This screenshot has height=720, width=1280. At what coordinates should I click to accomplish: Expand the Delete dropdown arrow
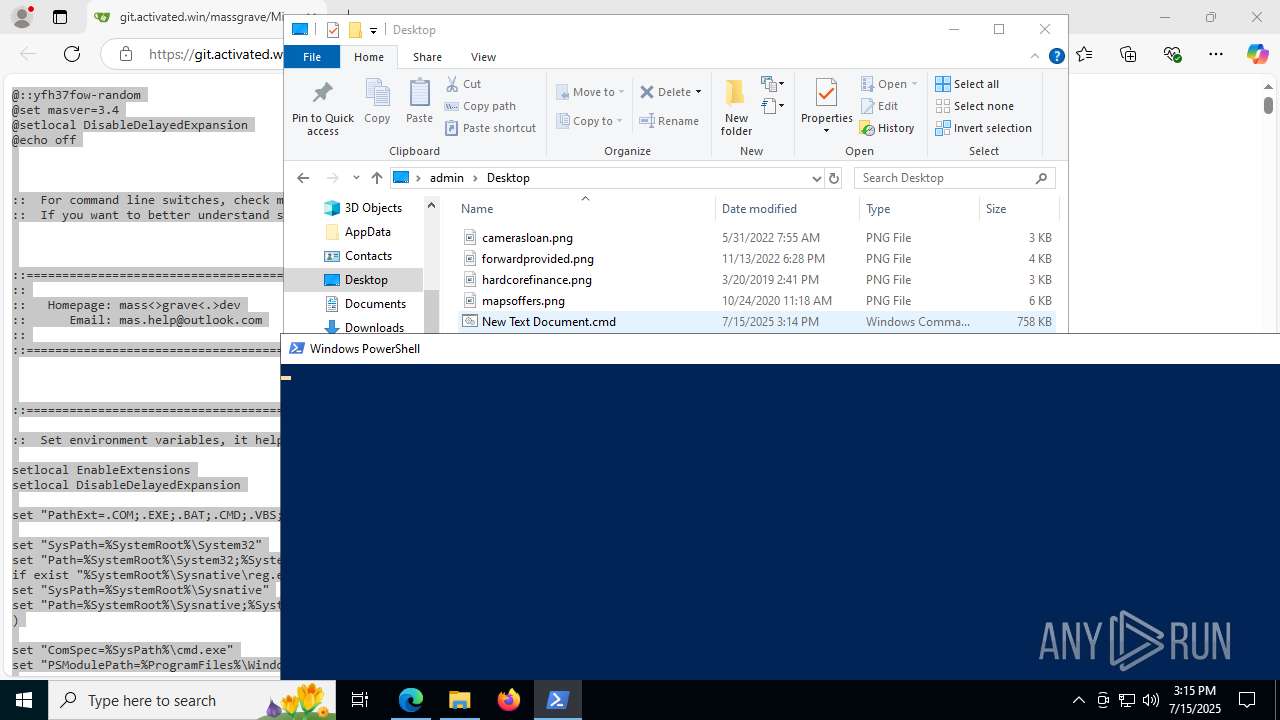click(x=698, y=92)
